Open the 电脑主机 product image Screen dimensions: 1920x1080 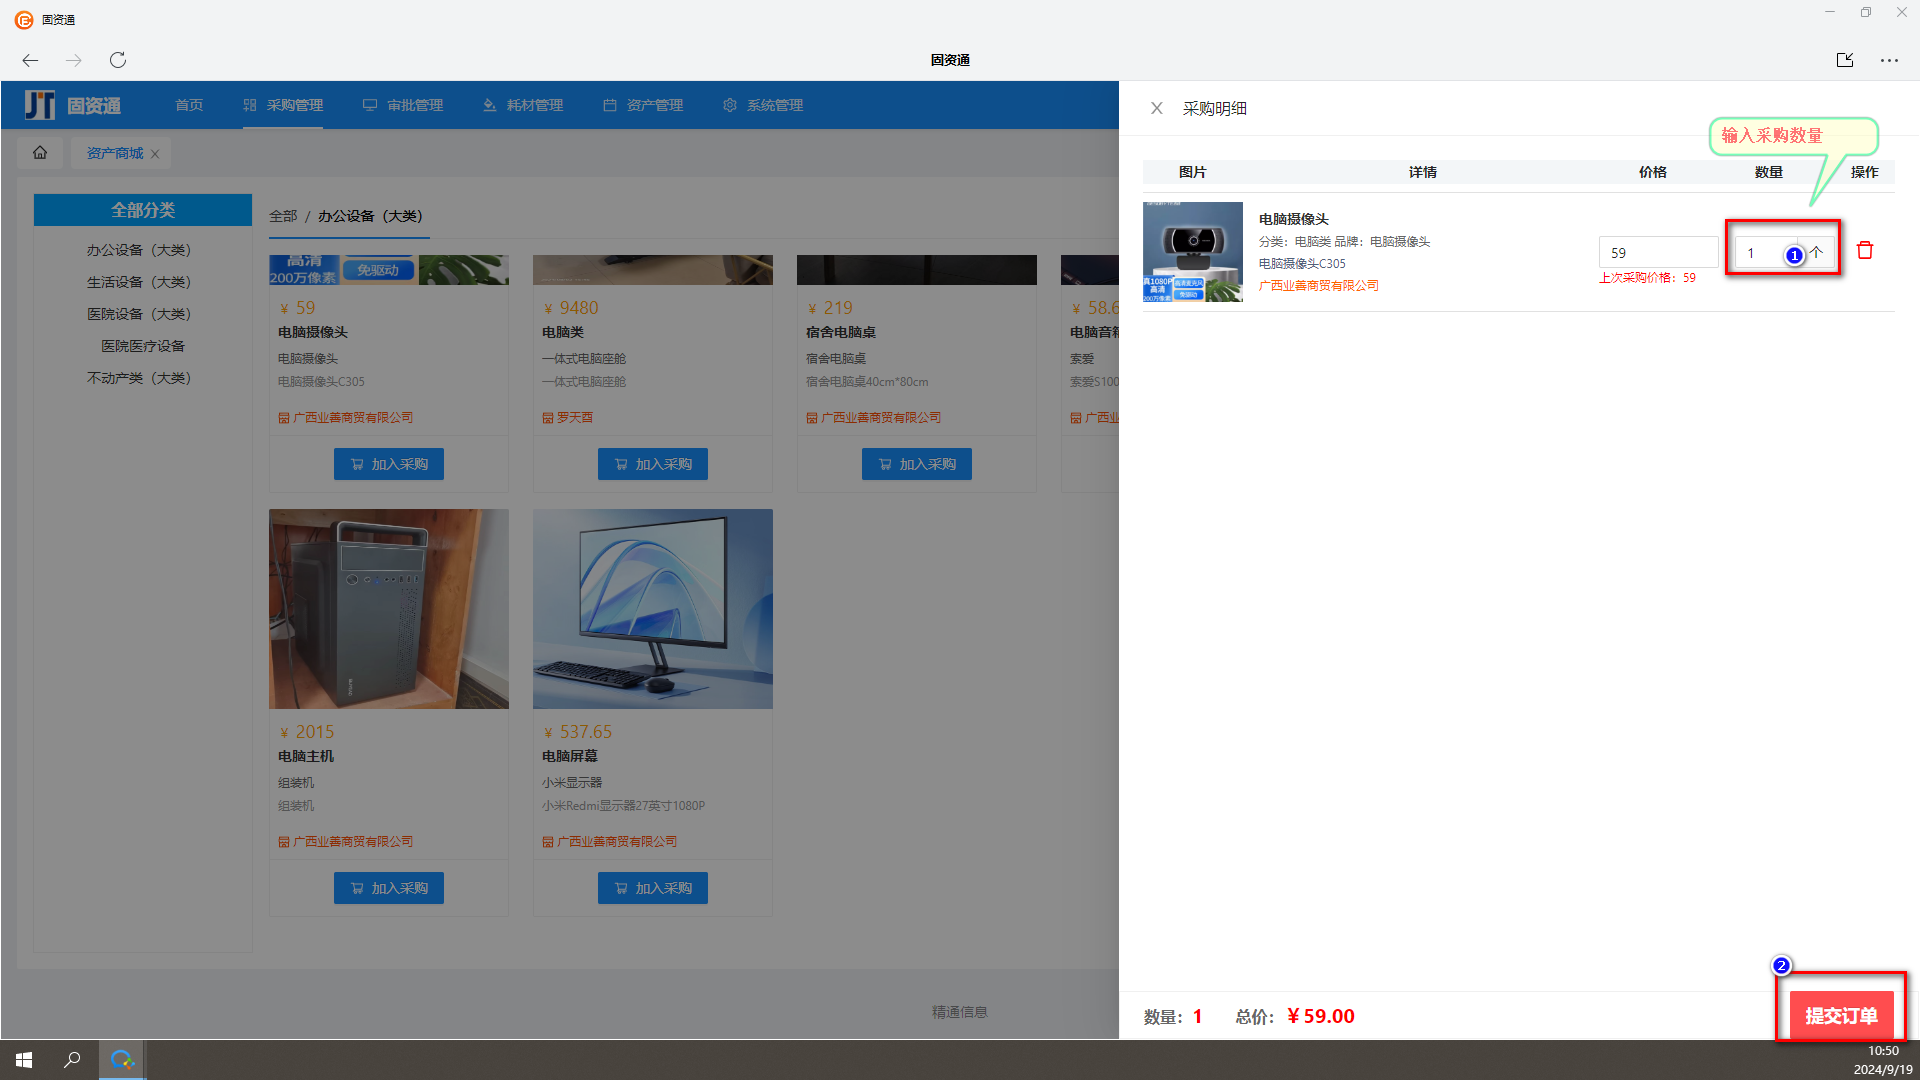tap(389, 609)
